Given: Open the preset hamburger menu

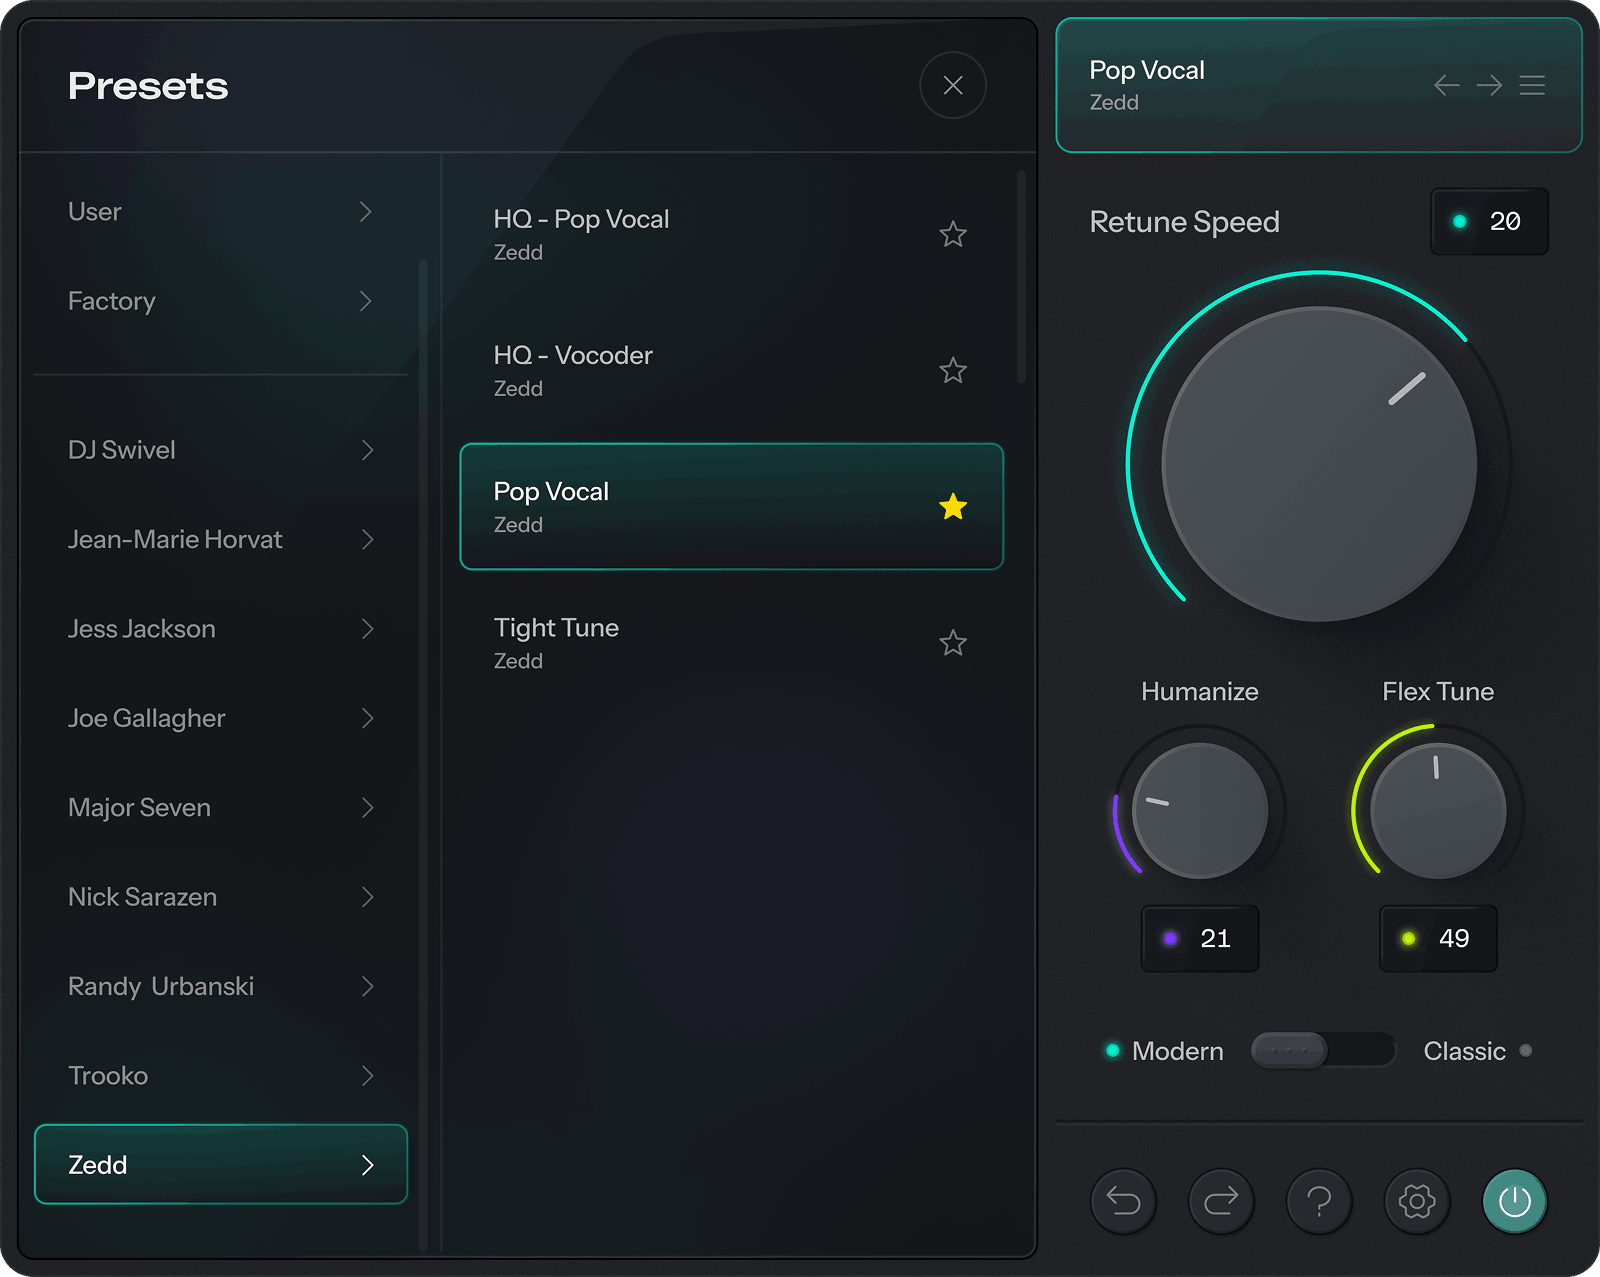Looking at the screenshot, I should tap(1532, 86).
